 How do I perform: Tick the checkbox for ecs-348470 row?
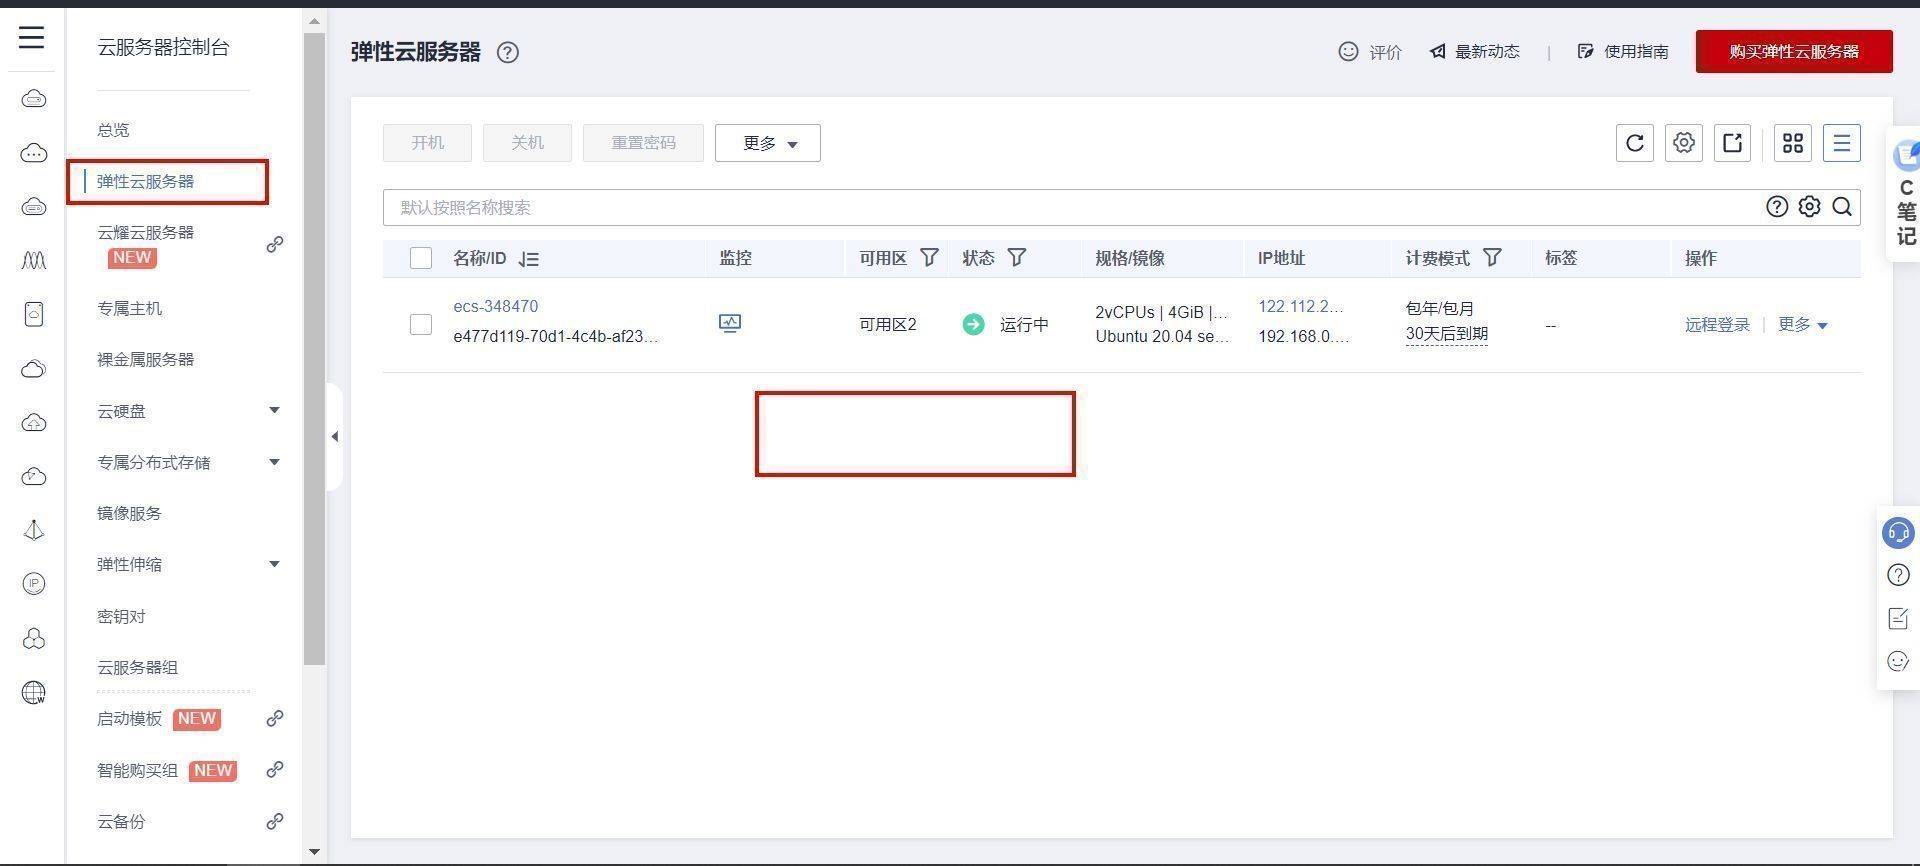click(421, 324)
